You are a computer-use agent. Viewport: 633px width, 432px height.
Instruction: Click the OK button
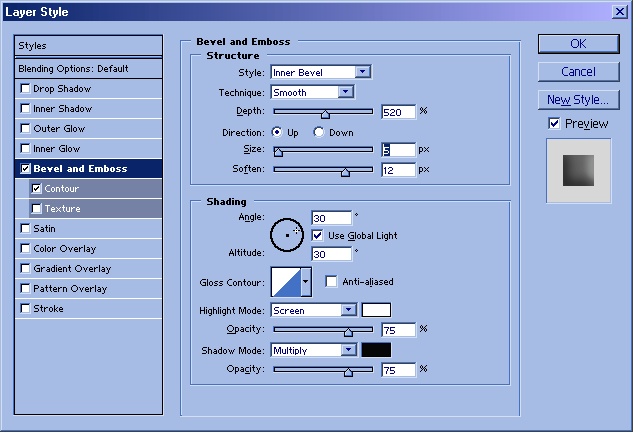[x=579, y=44]
